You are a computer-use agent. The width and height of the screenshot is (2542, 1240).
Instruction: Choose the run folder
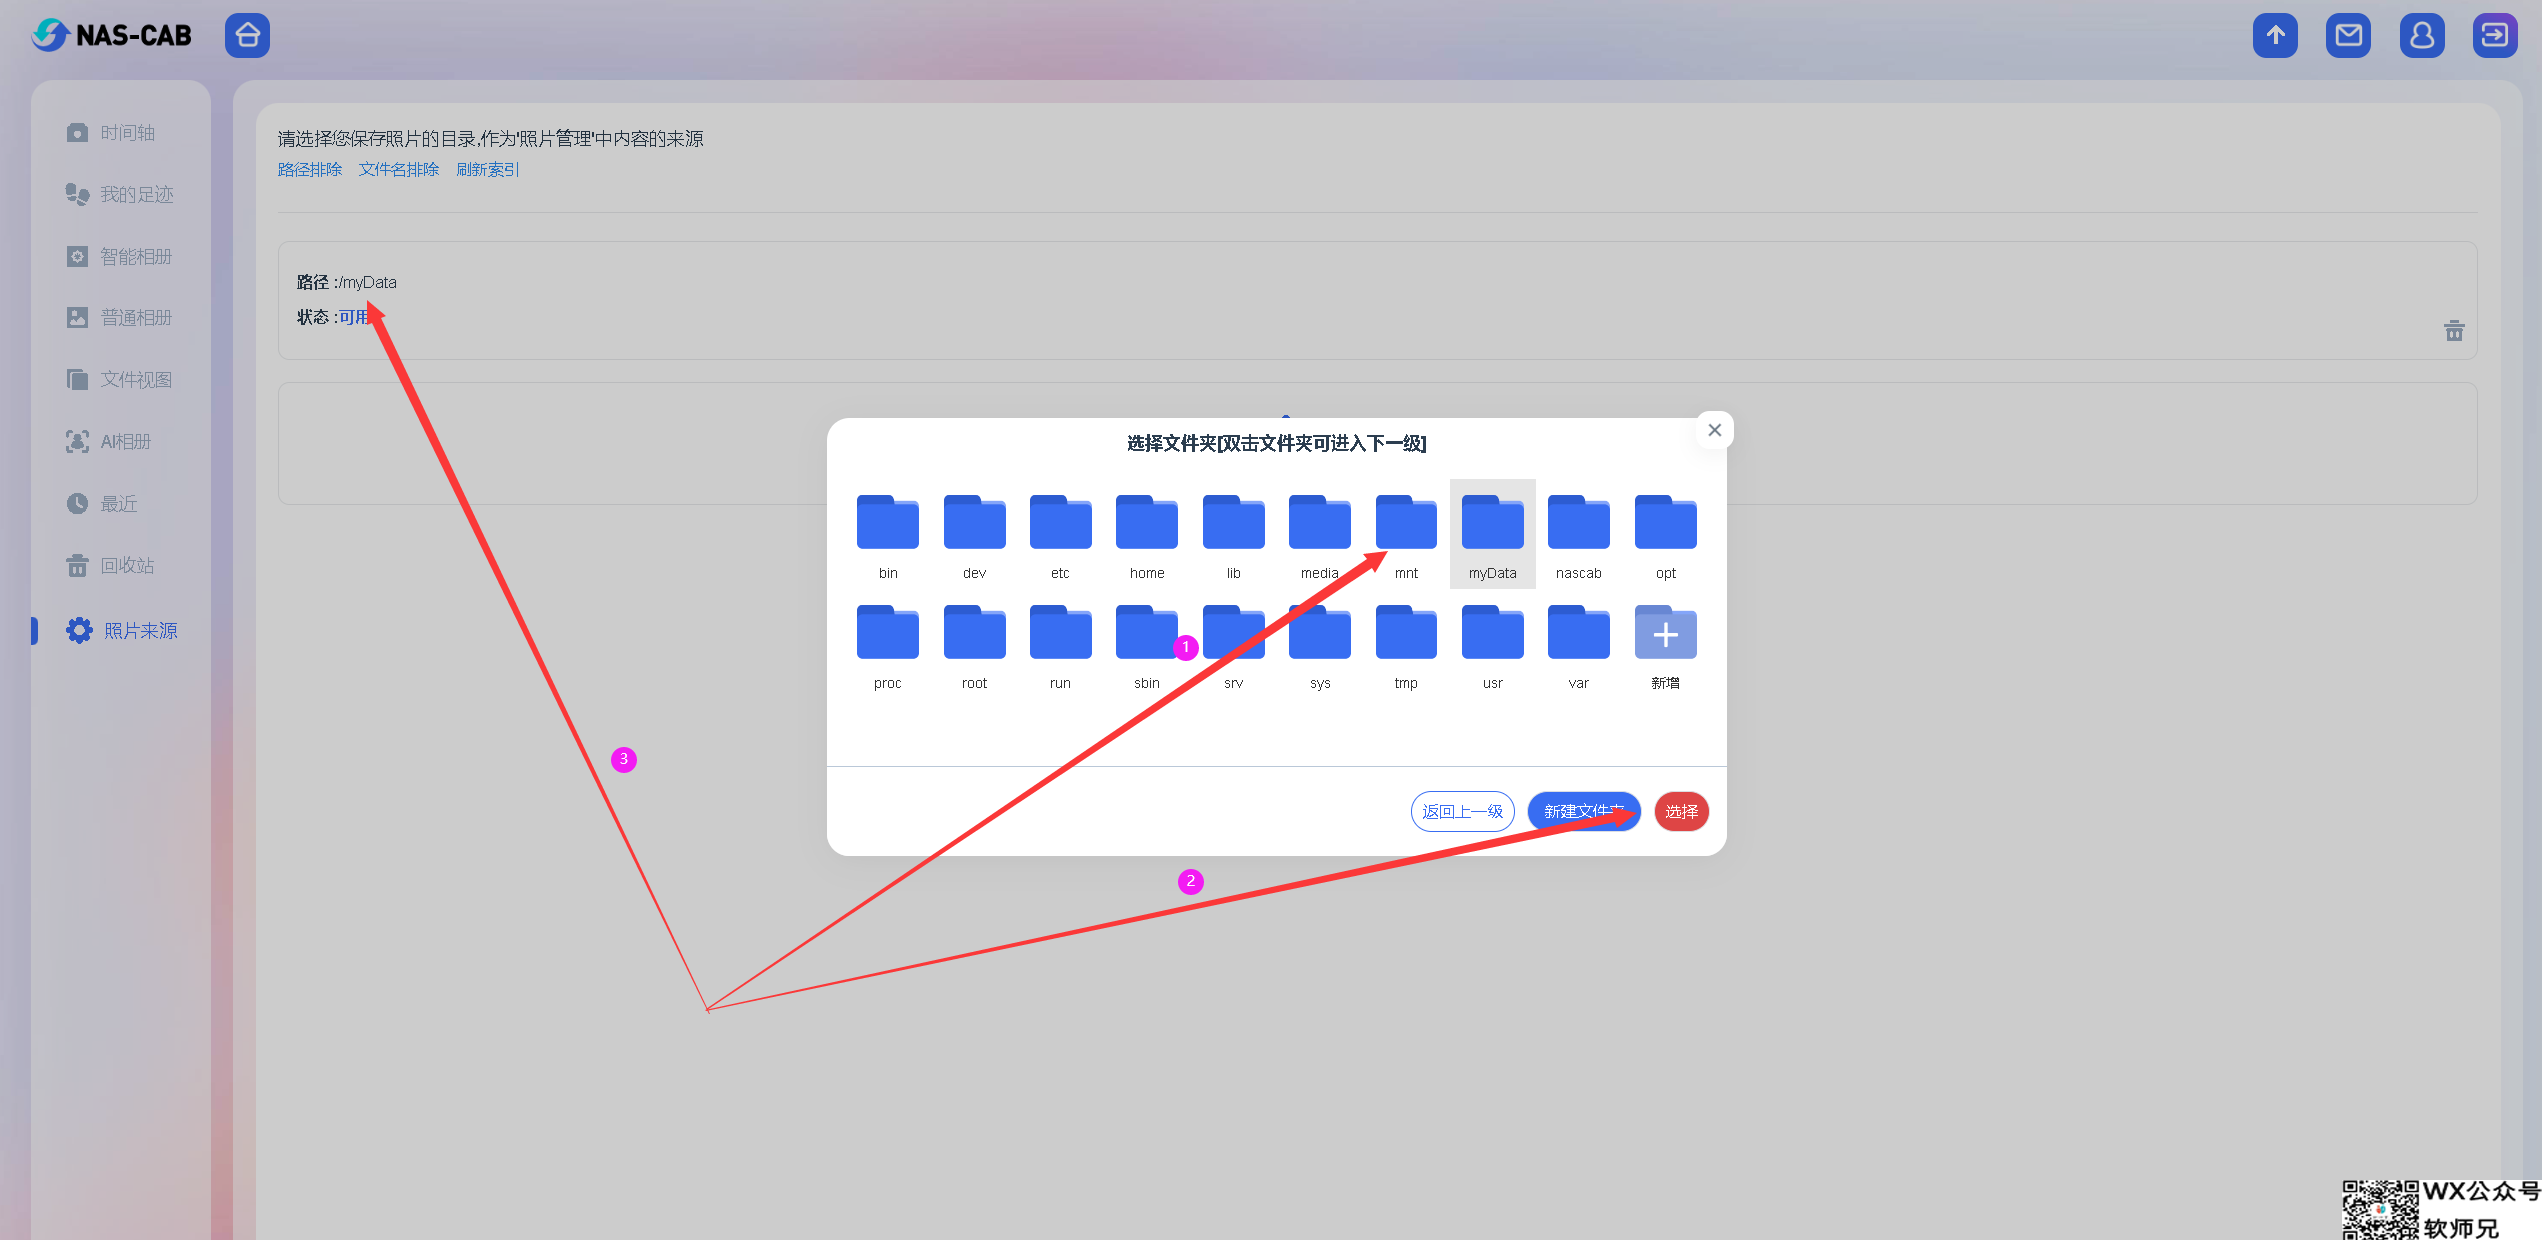pyautogui.click(x=1060, y=644)
